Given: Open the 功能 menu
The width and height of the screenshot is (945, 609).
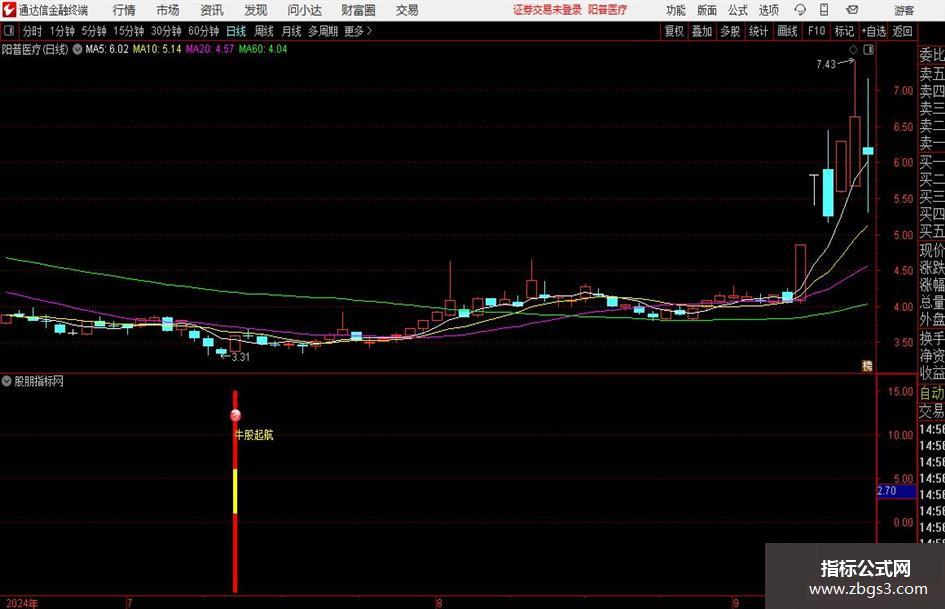Looking at the screenshot, I should (x=676, y=10).
